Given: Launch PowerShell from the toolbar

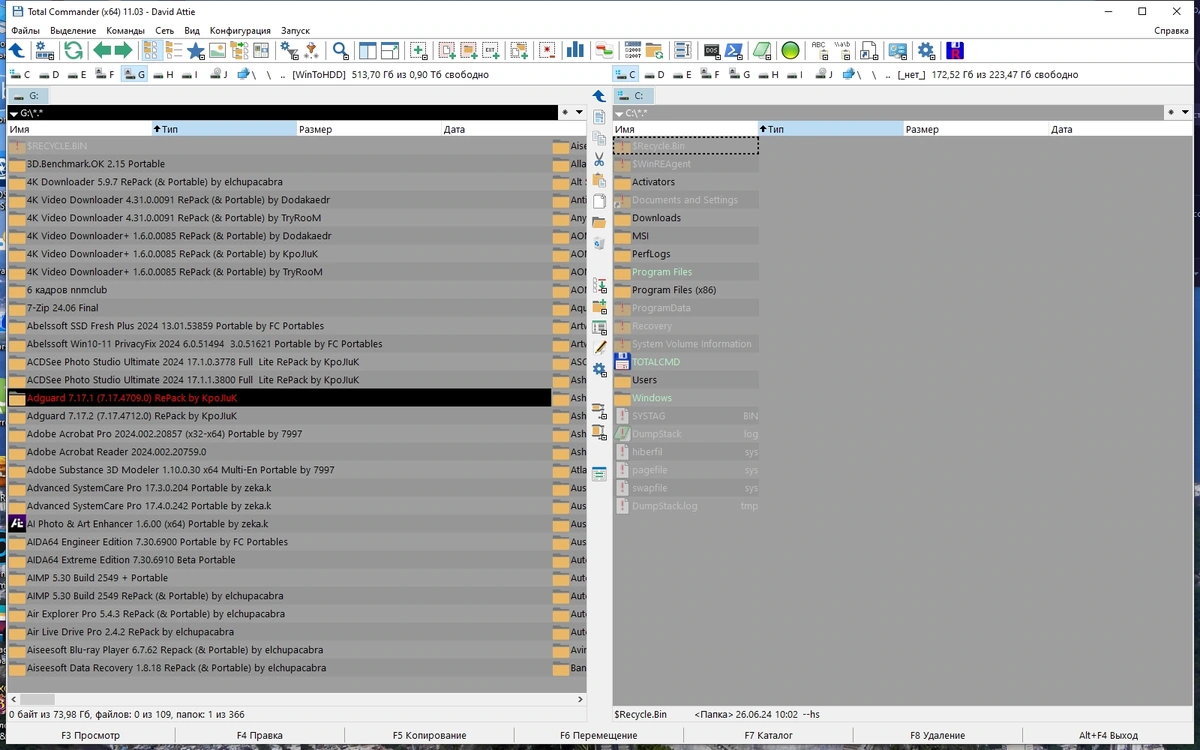Looking at the screenshot, I should (x=734, y=50).
